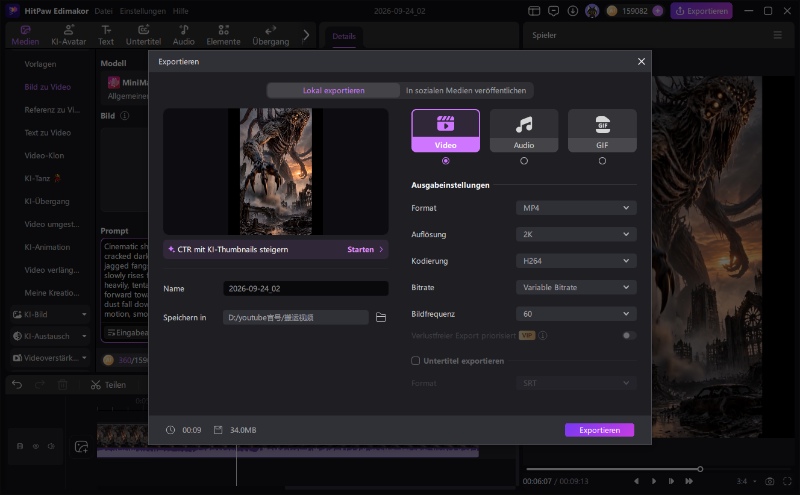Screen dimensions: 800x495
Task: Switch to Lokal exportieren tab
Action: (x=334, y=90)
